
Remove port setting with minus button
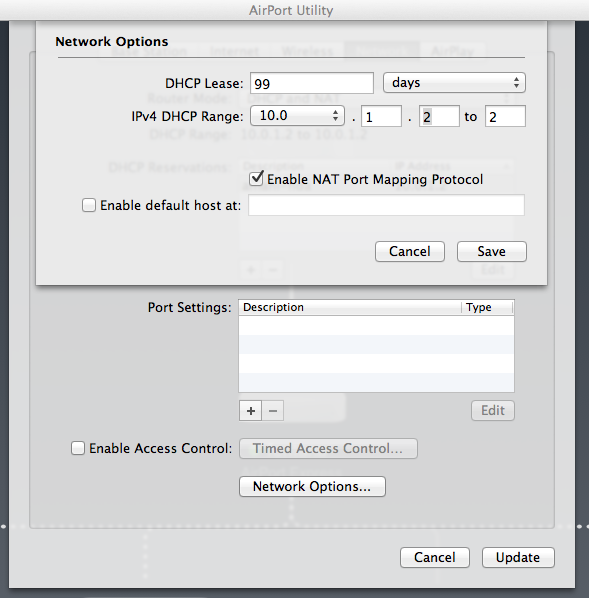[273, 411]
